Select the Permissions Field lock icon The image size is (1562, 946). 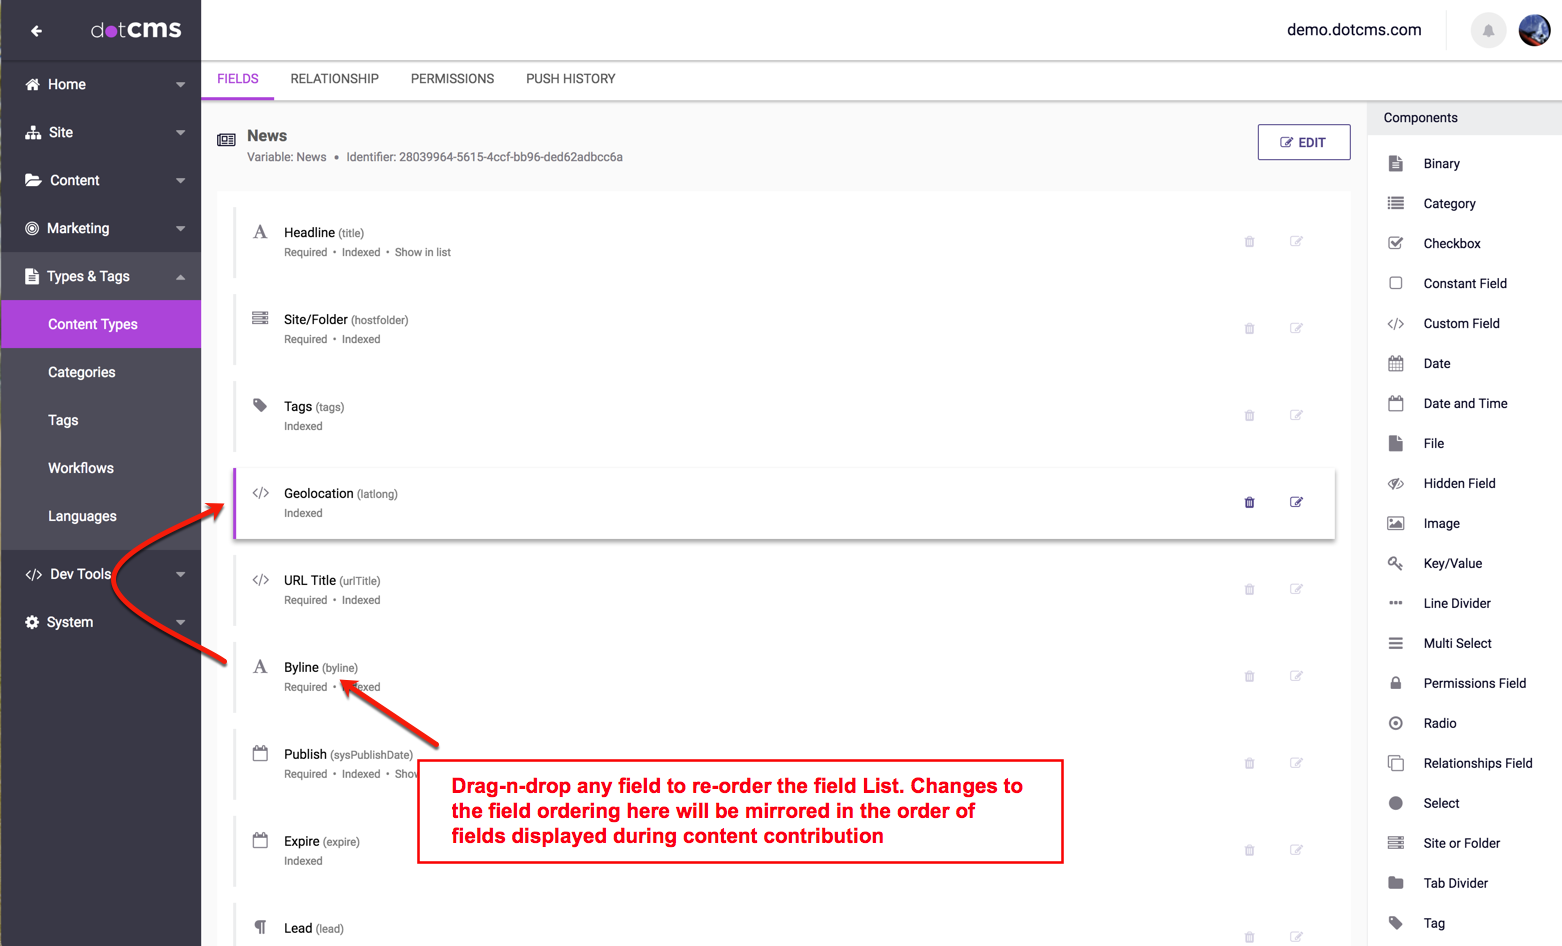1396,683
